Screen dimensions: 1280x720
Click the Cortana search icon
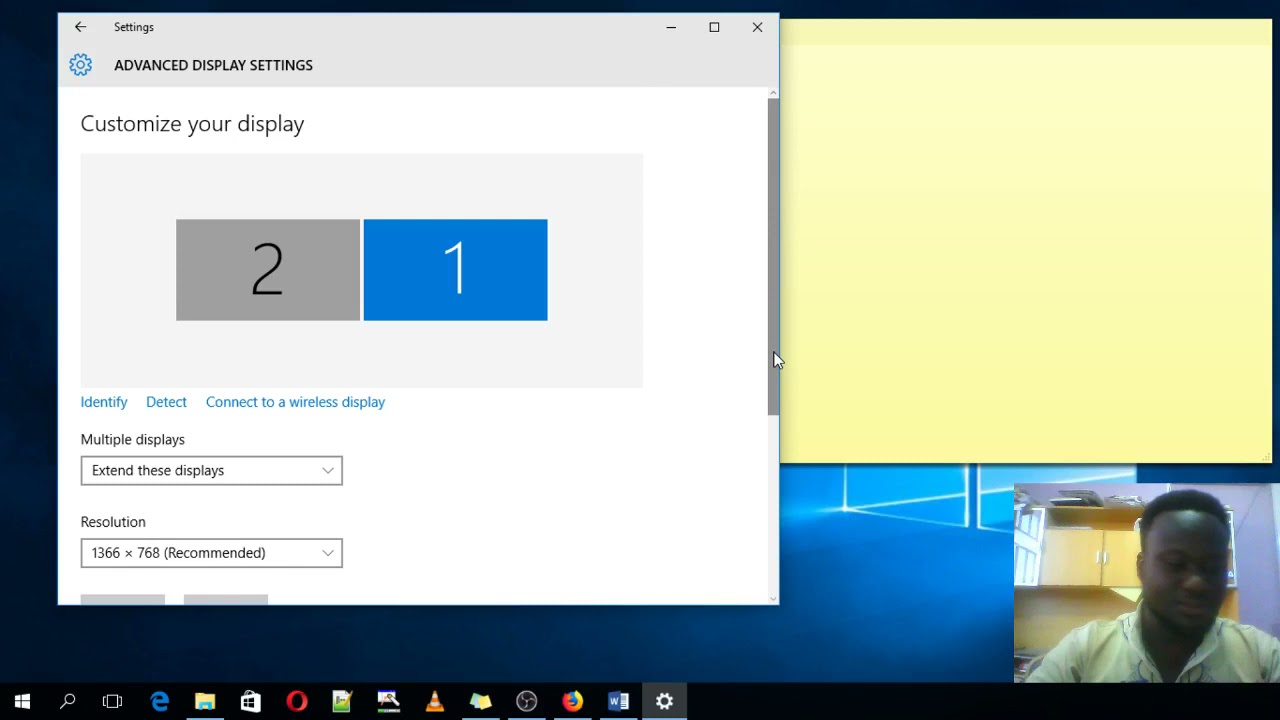(x=68, y=701)
